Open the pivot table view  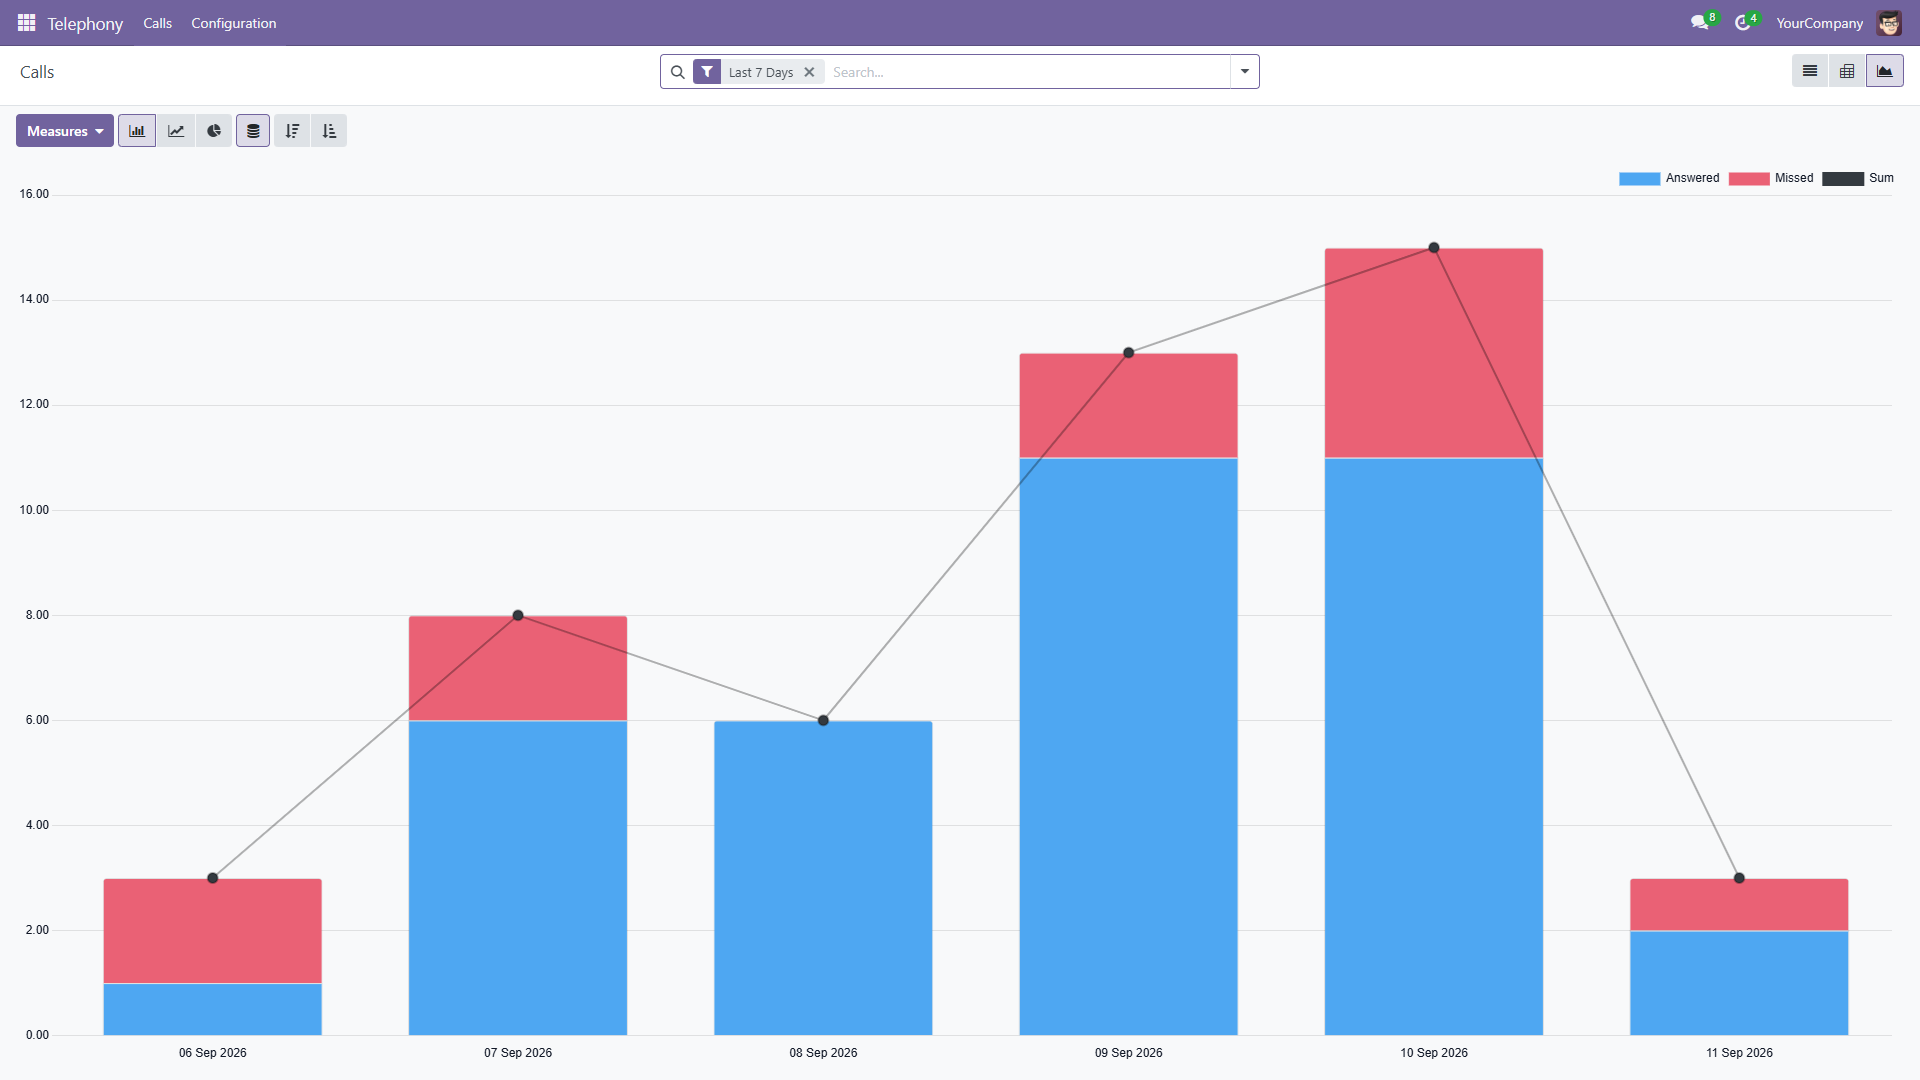[x=1847, y=71]
